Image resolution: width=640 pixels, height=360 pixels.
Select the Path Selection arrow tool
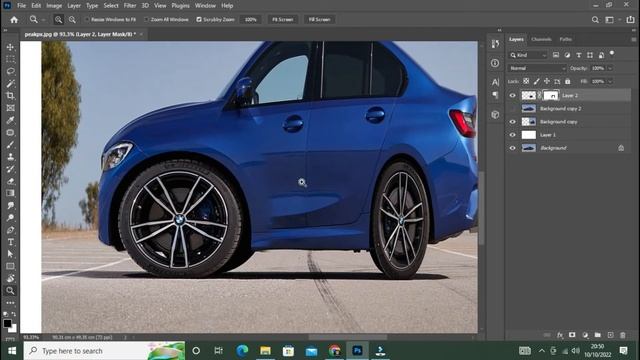[x=11, y=254]
